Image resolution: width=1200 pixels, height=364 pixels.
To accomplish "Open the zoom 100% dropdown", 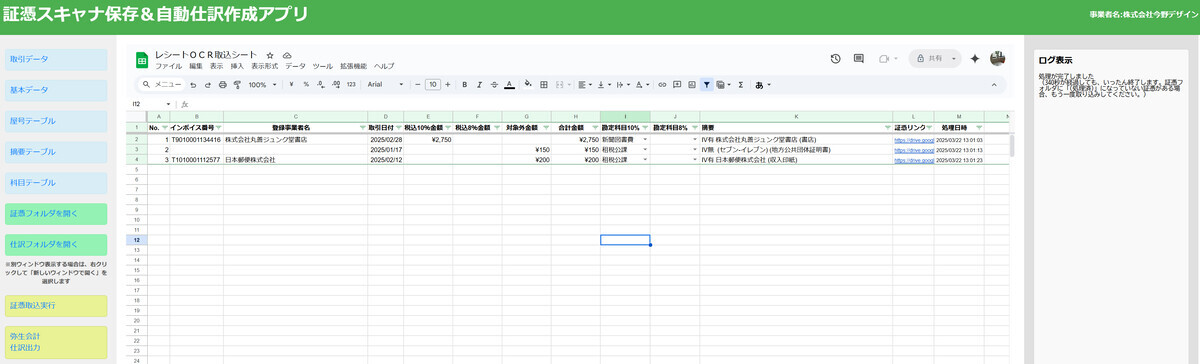I will point(262,85).
